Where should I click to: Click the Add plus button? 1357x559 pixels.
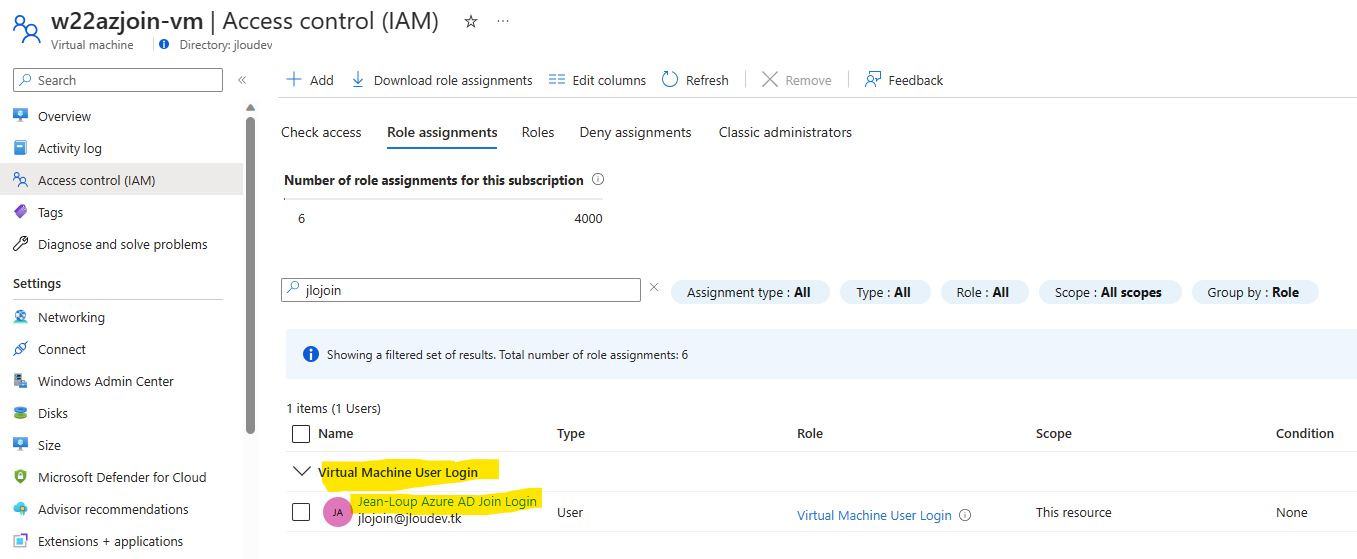point(310,80)
